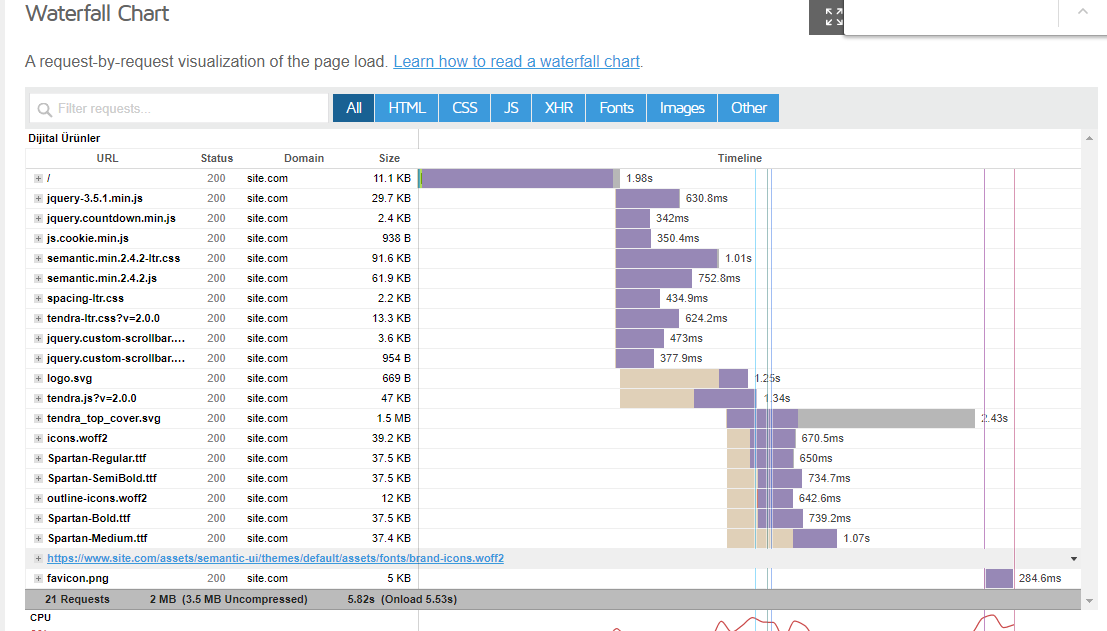1107x631 pixels.
Task: Select the Images filter tab
Action: [682, 108]
